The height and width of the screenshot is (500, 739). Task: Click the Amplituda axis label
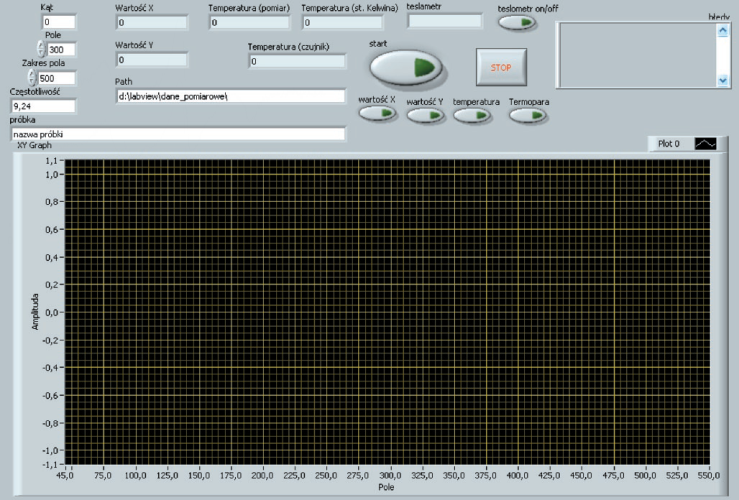[35, 311]
